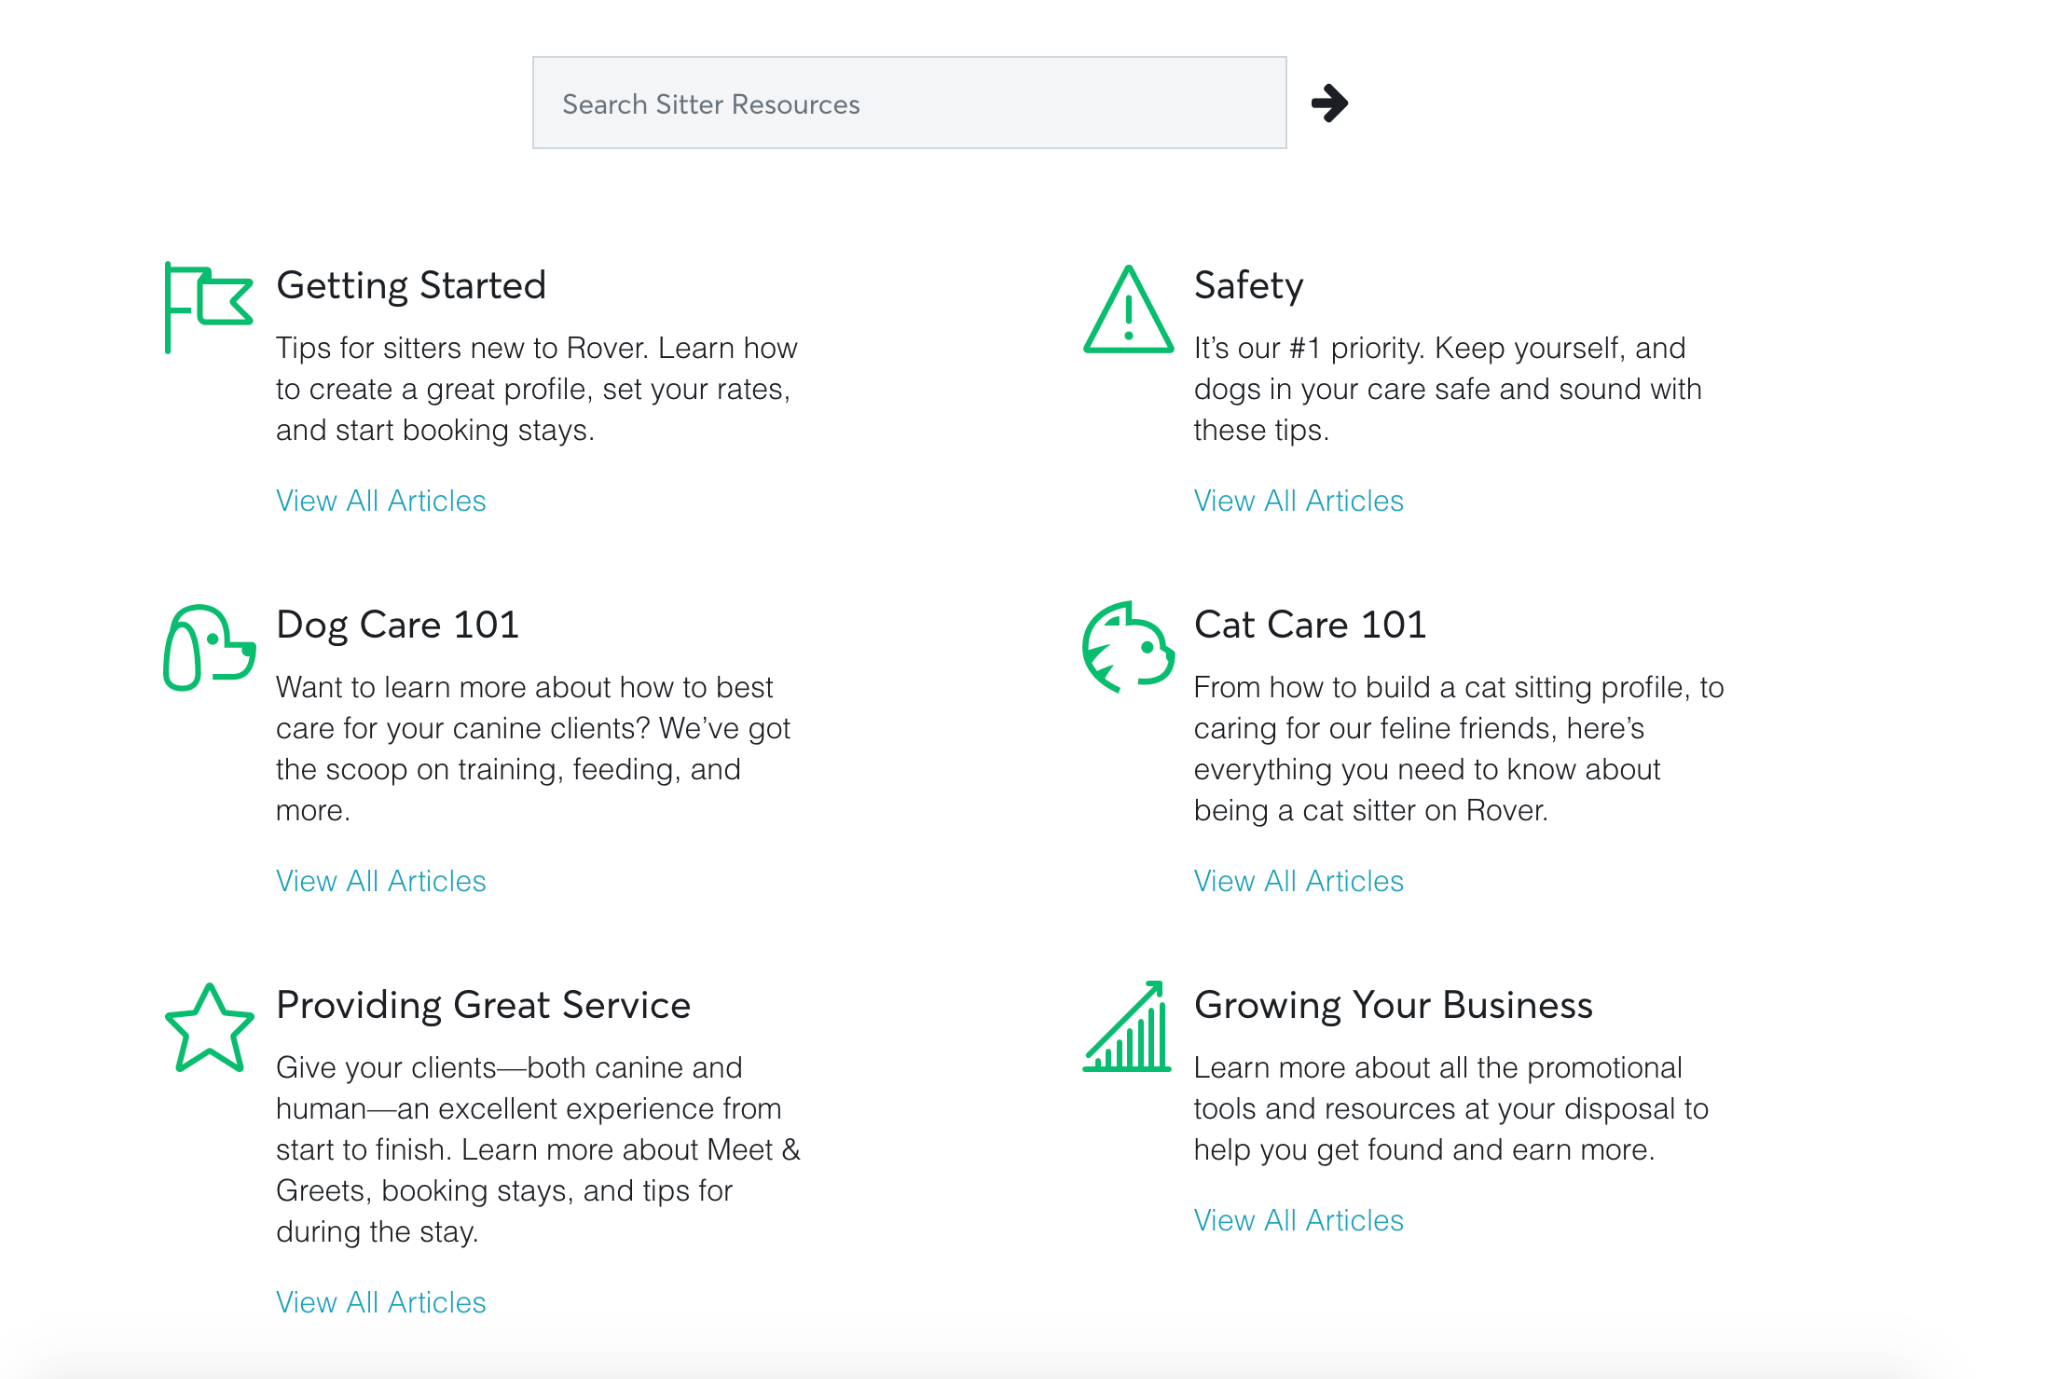View all articles under Growing Your Business
The height and width of the screenshot is (1379, 2048).
1298,1220
